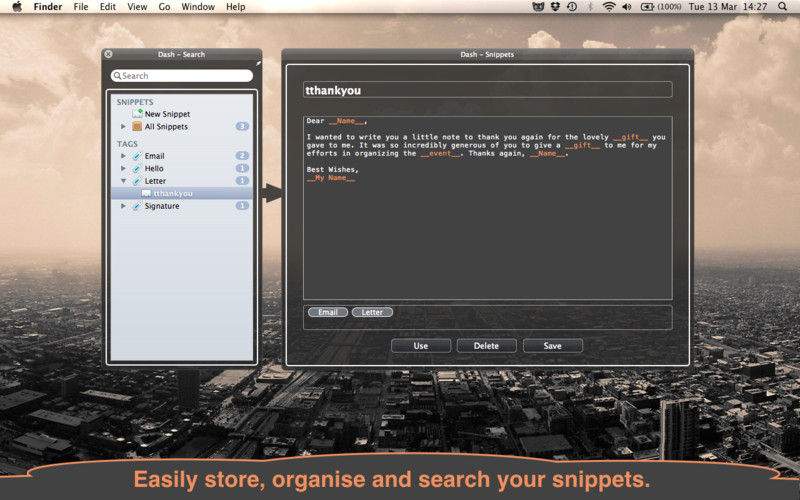
Task: Click the cat face menu bar icon
Action: (538, 7)
